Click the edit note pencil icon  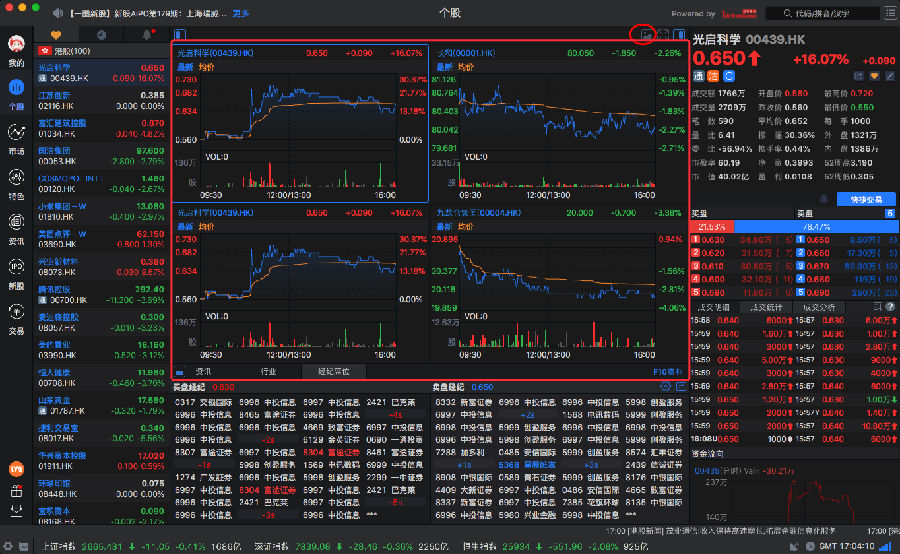(890, 76)
